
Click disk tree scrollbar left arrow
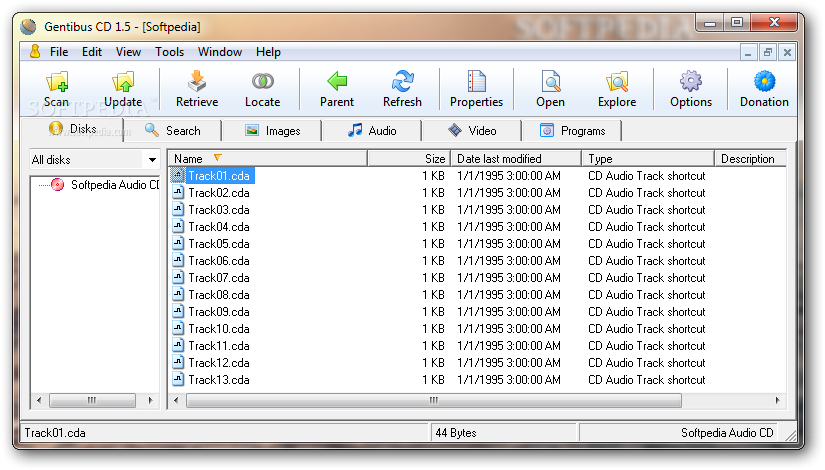point(39,401)
